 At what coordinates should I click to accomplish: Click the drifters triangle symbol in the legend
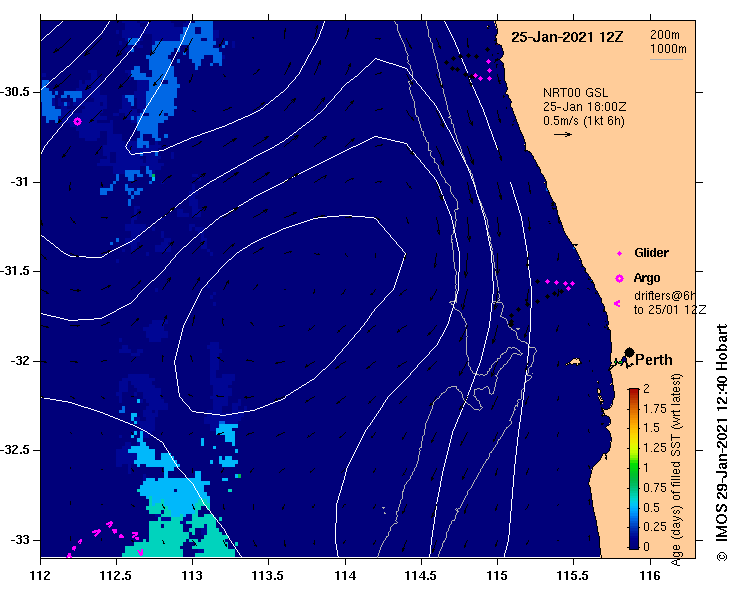[617, 304]
